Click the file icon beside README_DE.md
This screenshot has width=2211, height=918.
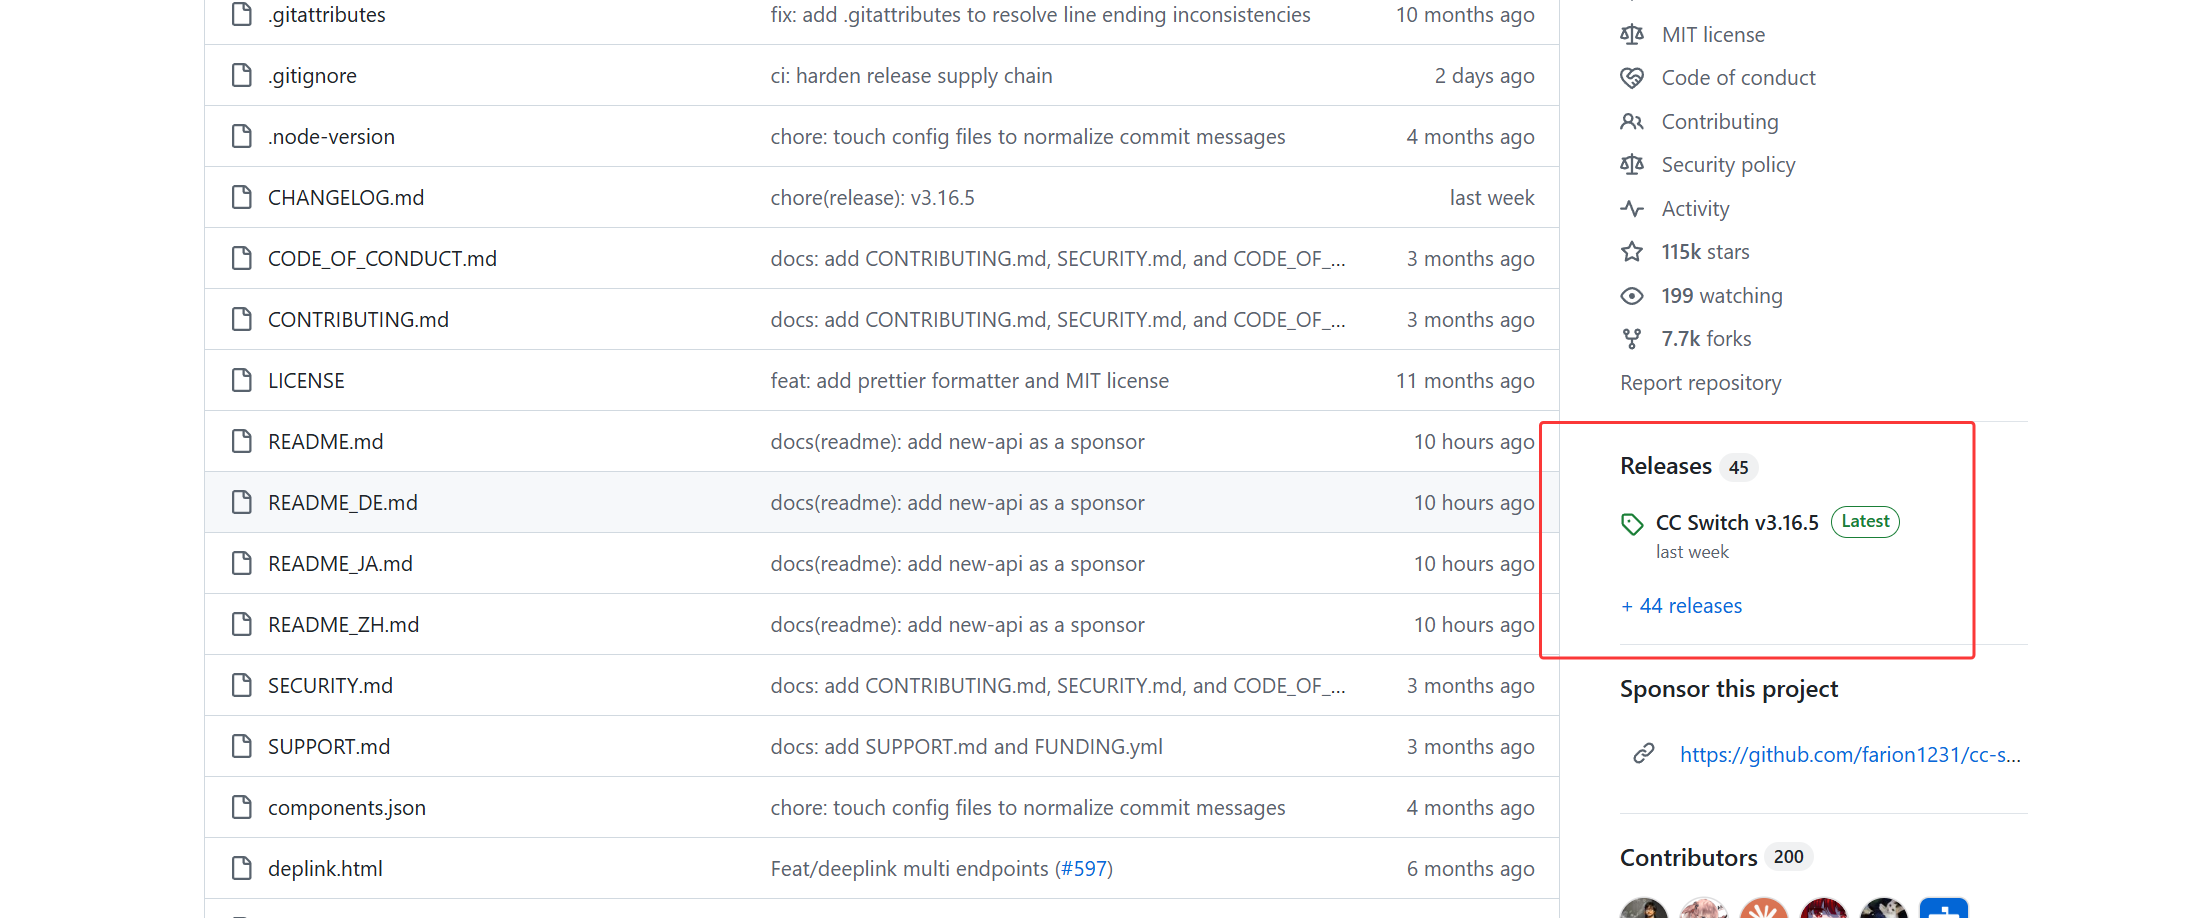241,502
